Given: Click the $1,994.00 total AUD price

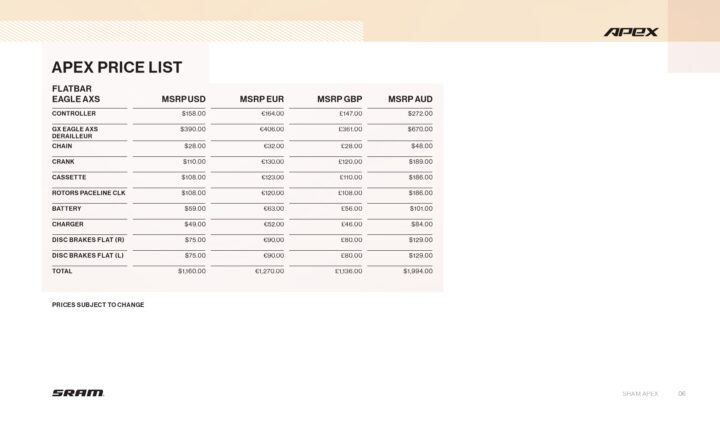Looking at the screenshot, I should (x=418, y=271).
